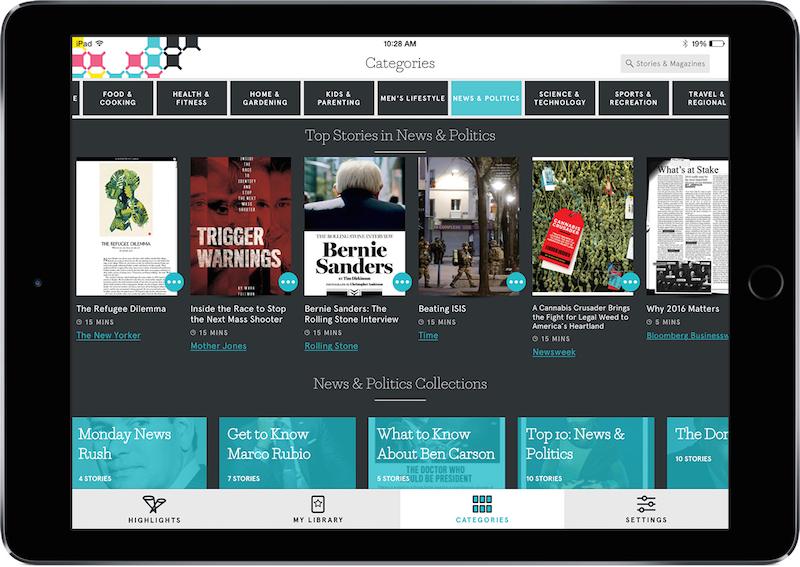This screenshot has height=567, width=800.
Task: Open the Mother Jones magazine link
Action: coord(218,346)
